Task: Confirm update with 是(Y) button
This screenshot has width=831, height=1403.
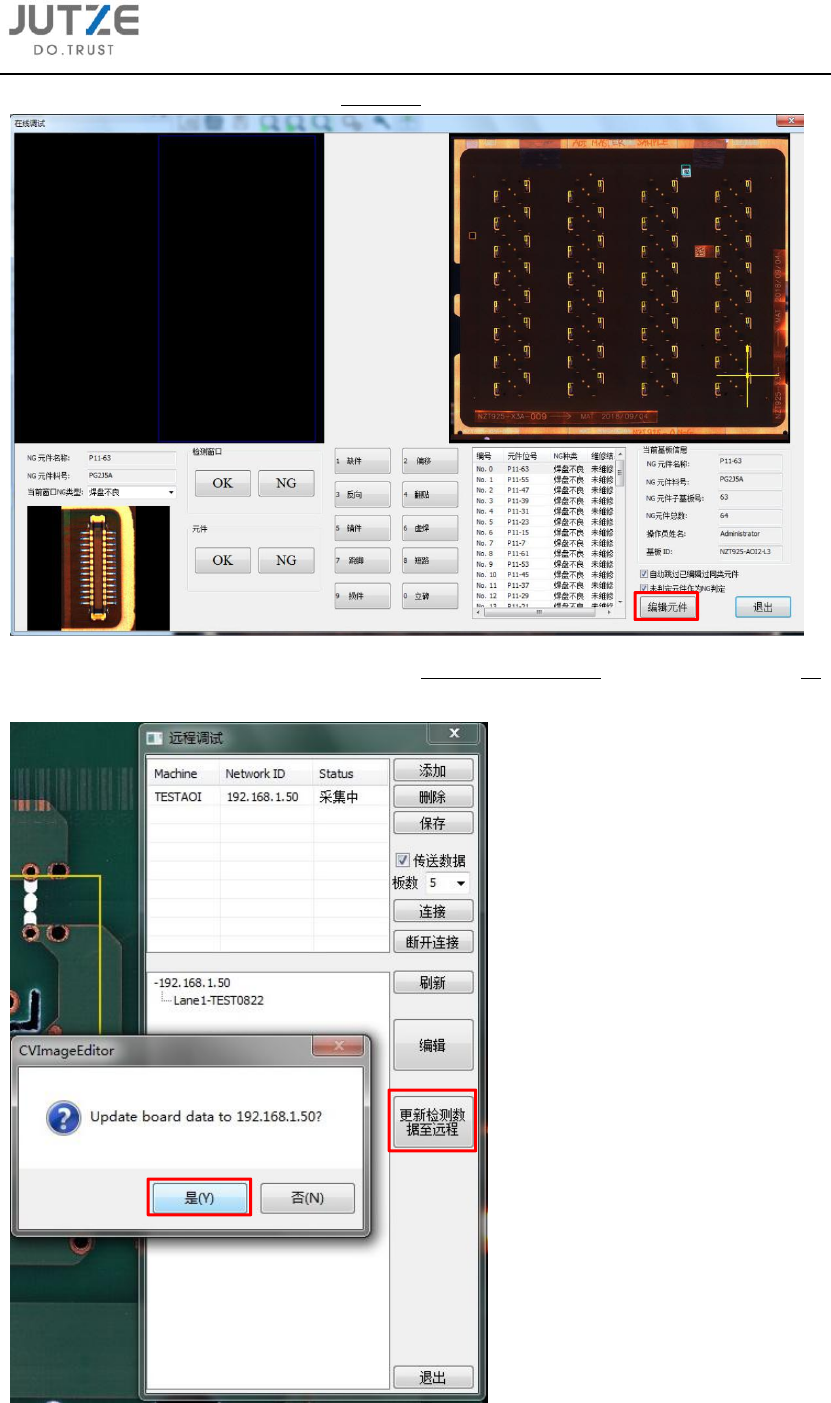Action: click(199, 1198)
